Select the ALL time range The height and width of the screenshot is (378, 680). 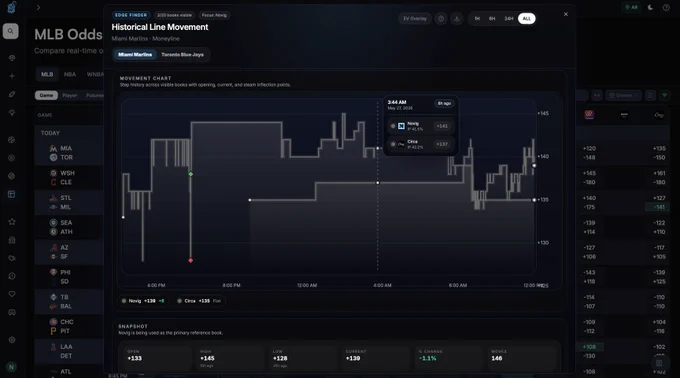(x=526, y=19)
